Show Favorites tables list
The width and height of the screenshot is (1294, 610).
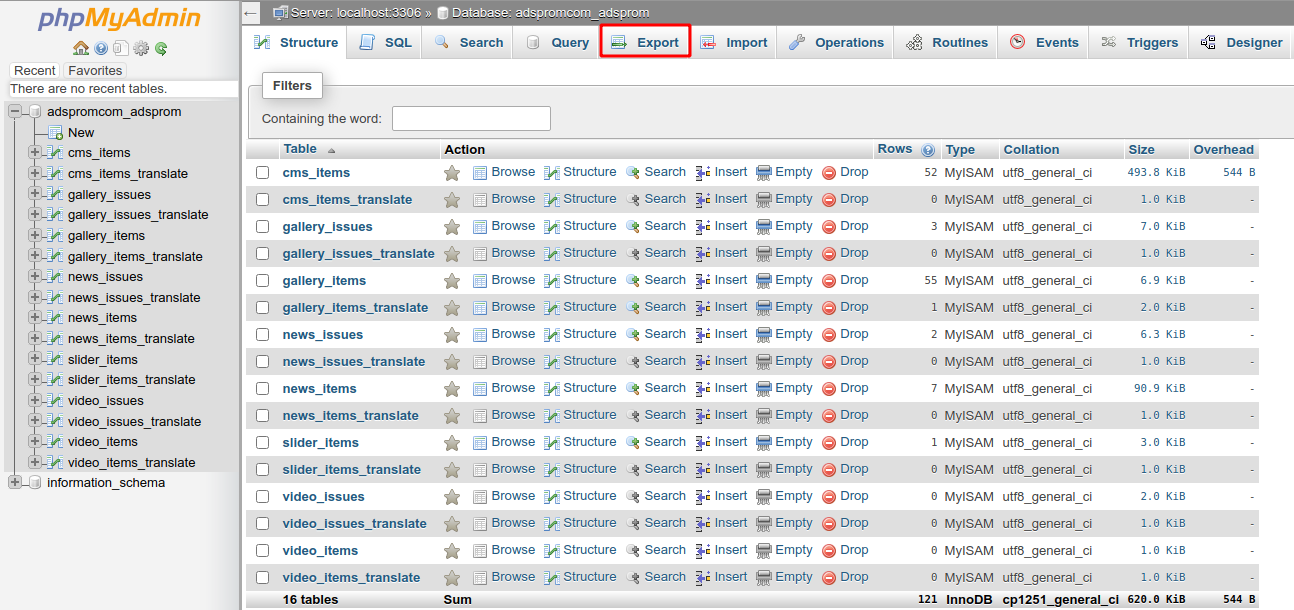click(x=95, y=70)
